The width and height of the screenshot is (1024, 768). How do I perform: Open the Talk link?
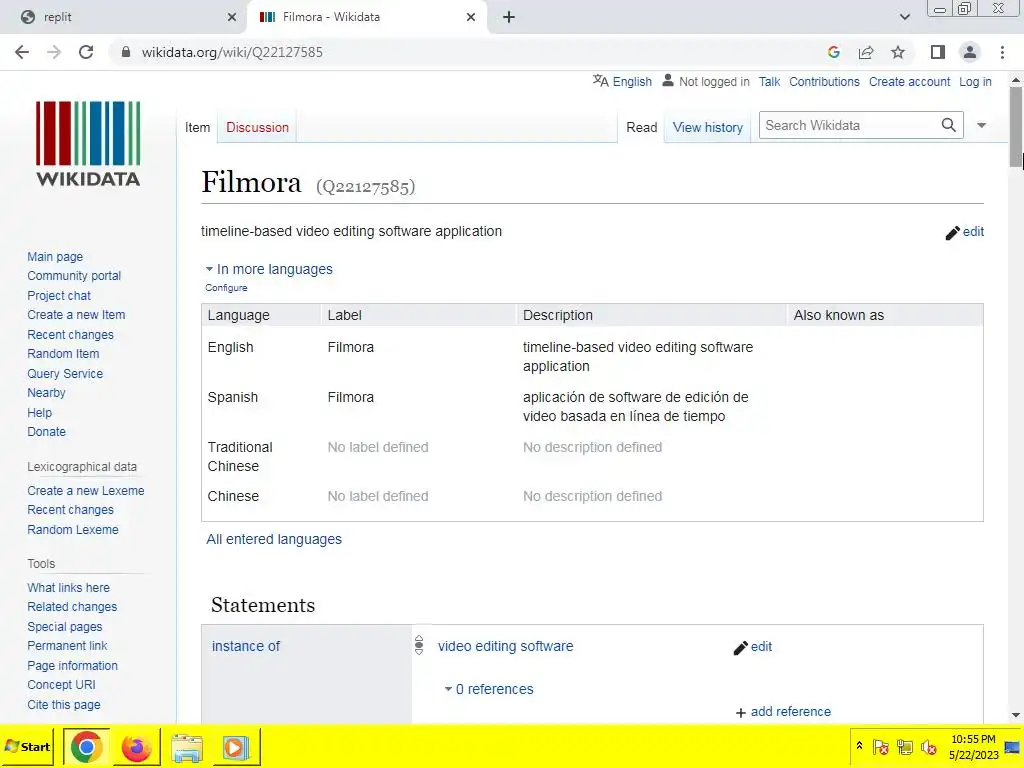click(x=769, y=82)
